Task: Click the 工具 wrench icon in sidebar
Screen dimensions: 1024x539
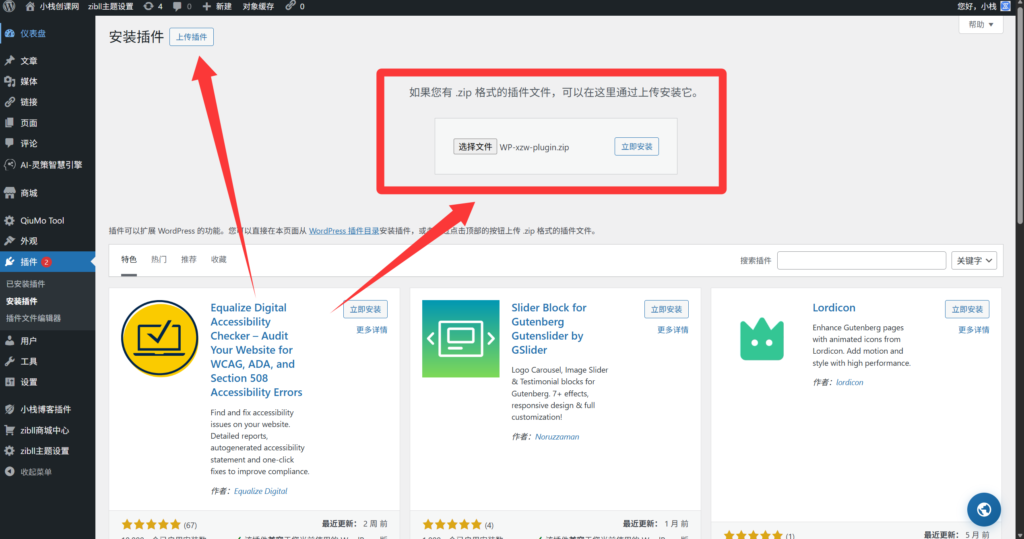Action: (10, 361)
